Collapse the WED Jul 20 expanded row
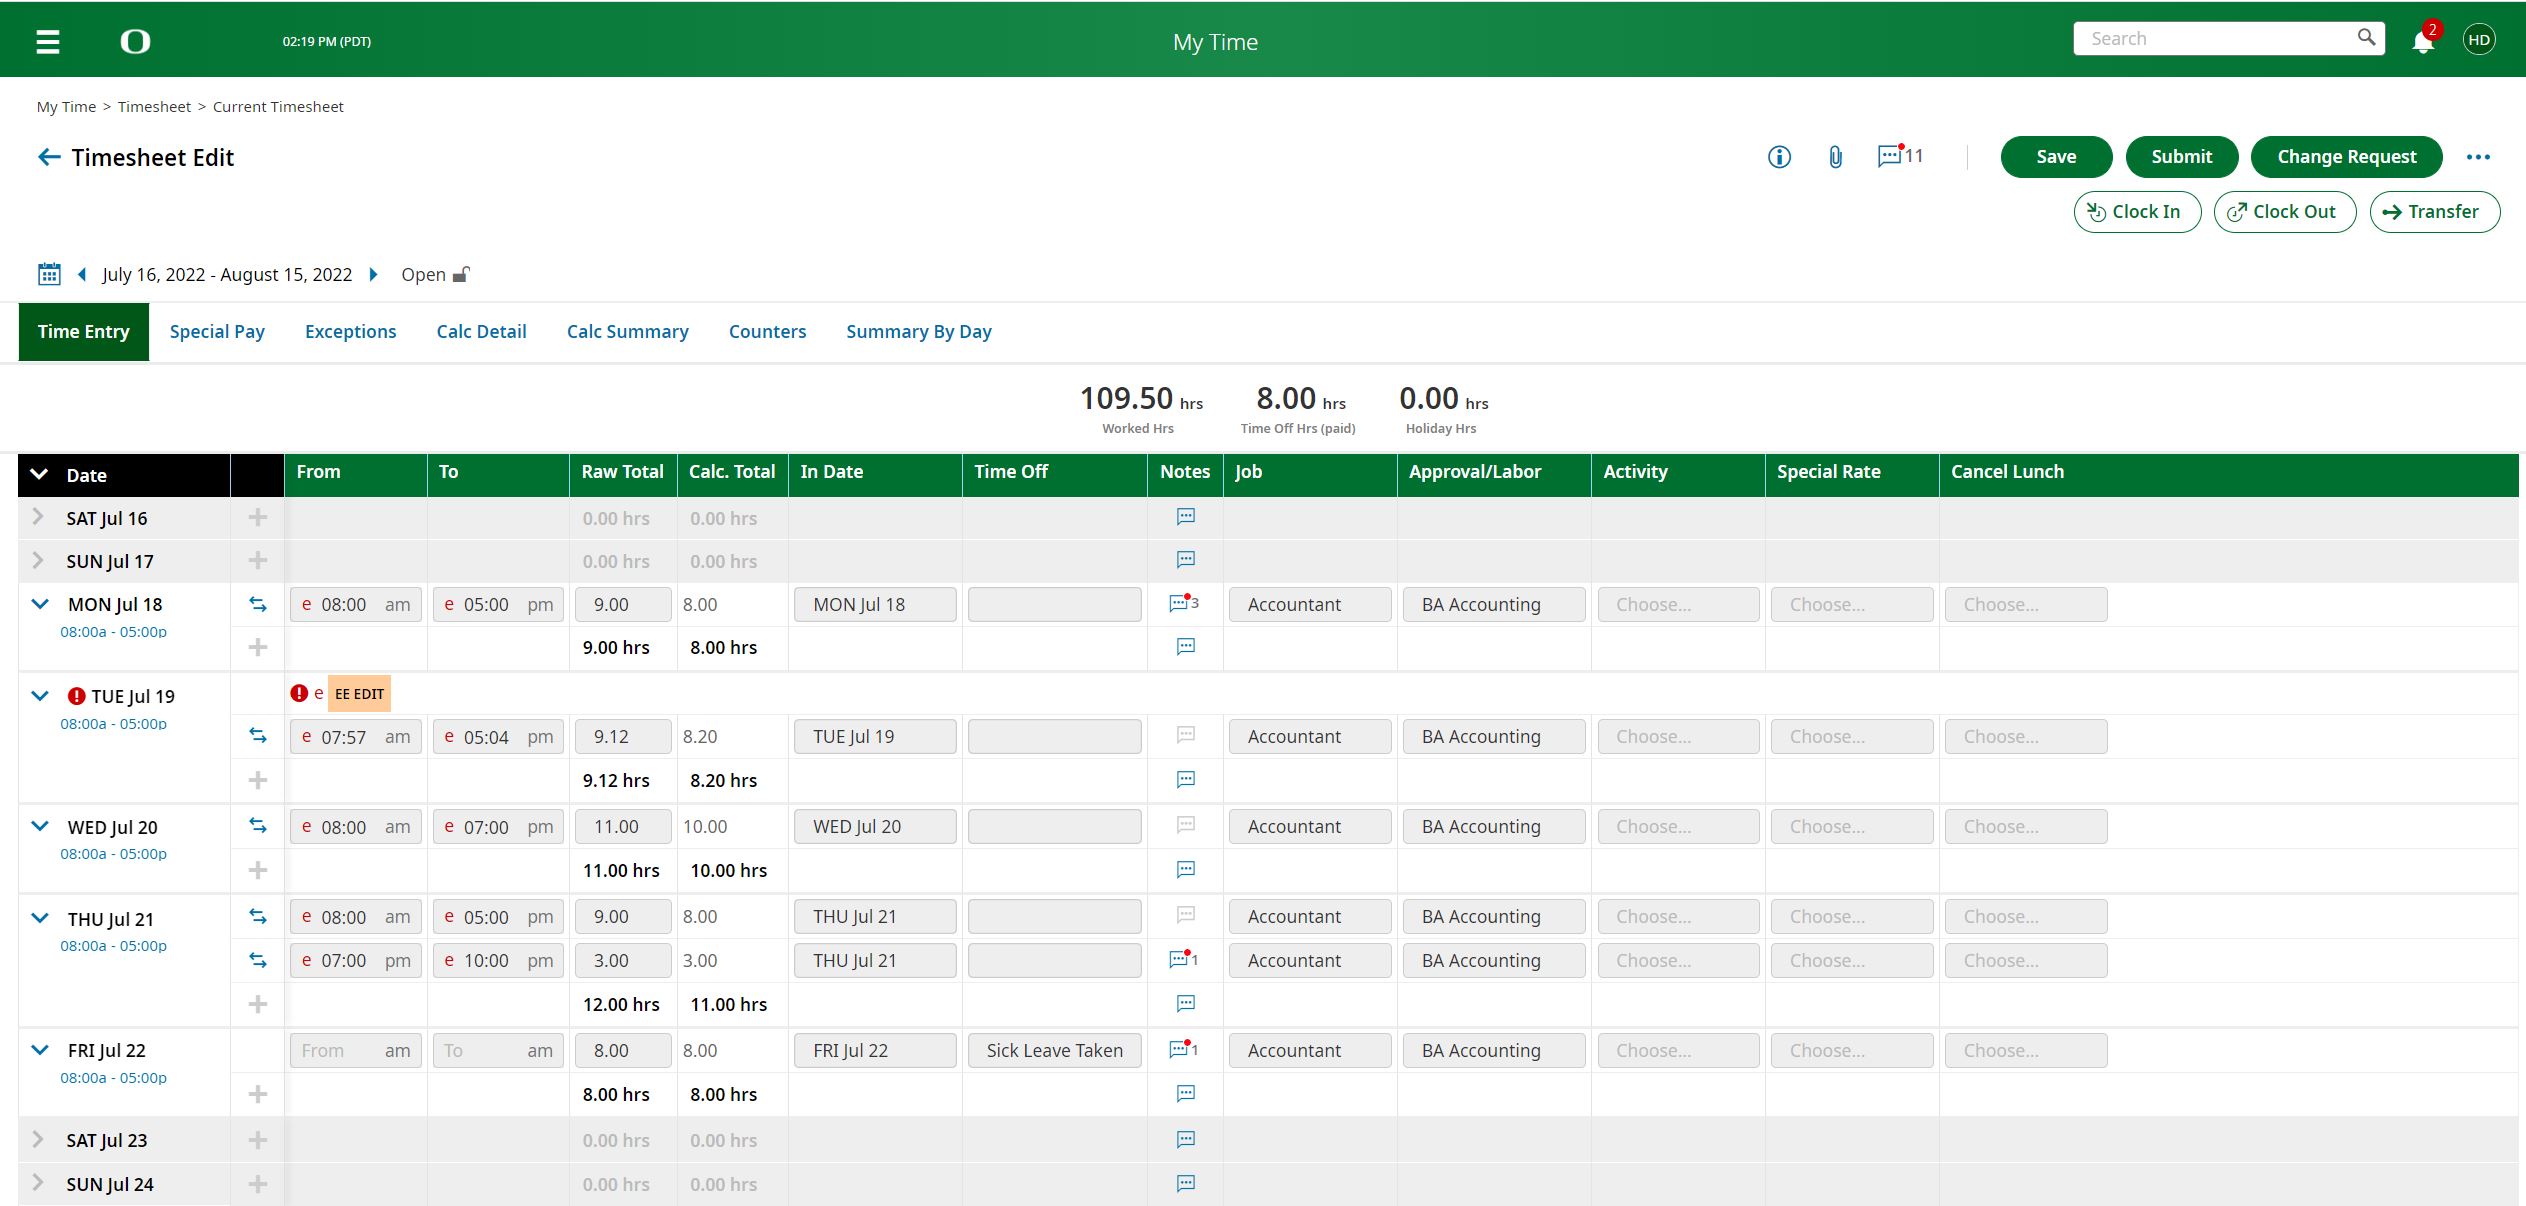Viewport: 2526px width, 1206px height. tap(39, 826)
